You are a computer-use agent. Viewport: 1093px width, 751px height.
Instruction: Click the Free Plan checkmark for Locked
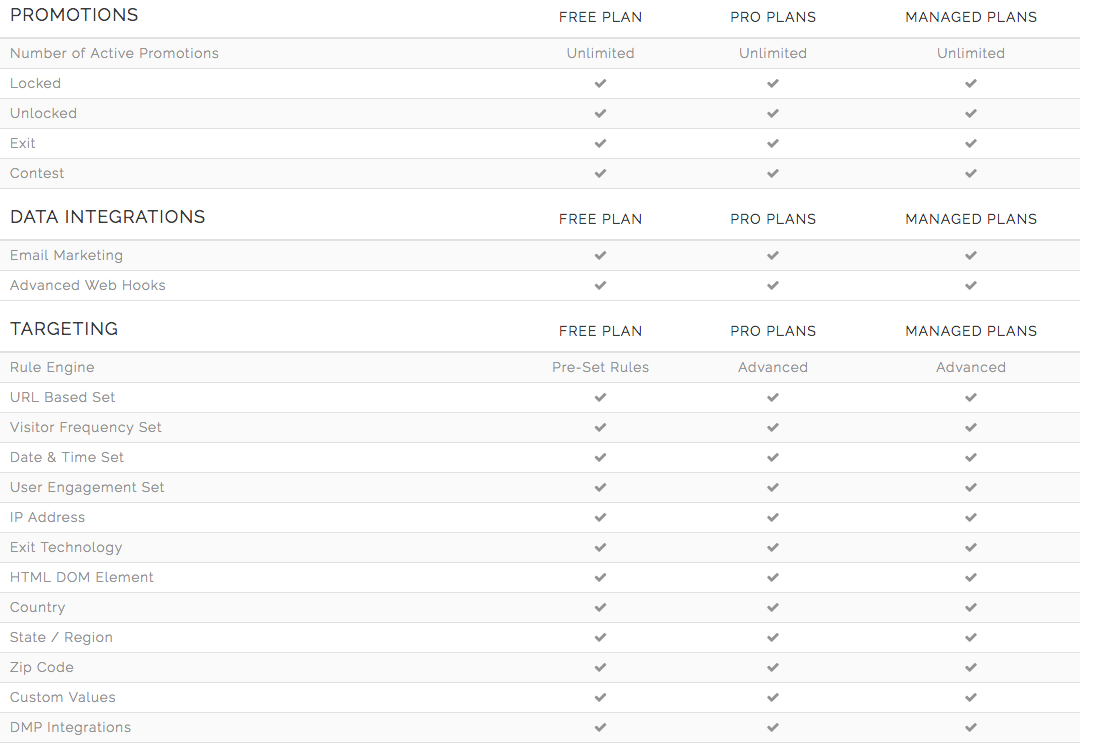click(600, 84)
